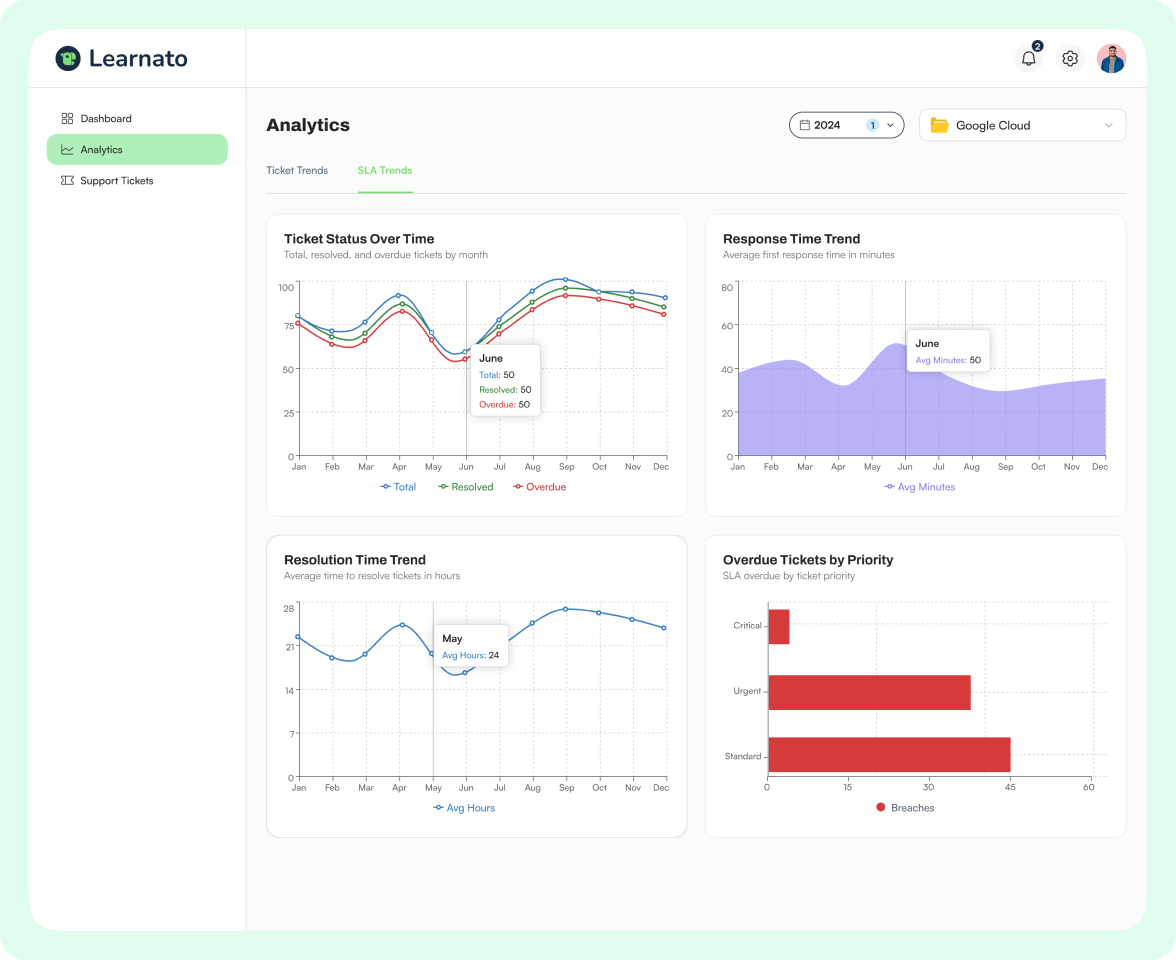The image size is (1176, 960).
Task: Toggle the Breaches legend item
Action: (x=905, y=808)
